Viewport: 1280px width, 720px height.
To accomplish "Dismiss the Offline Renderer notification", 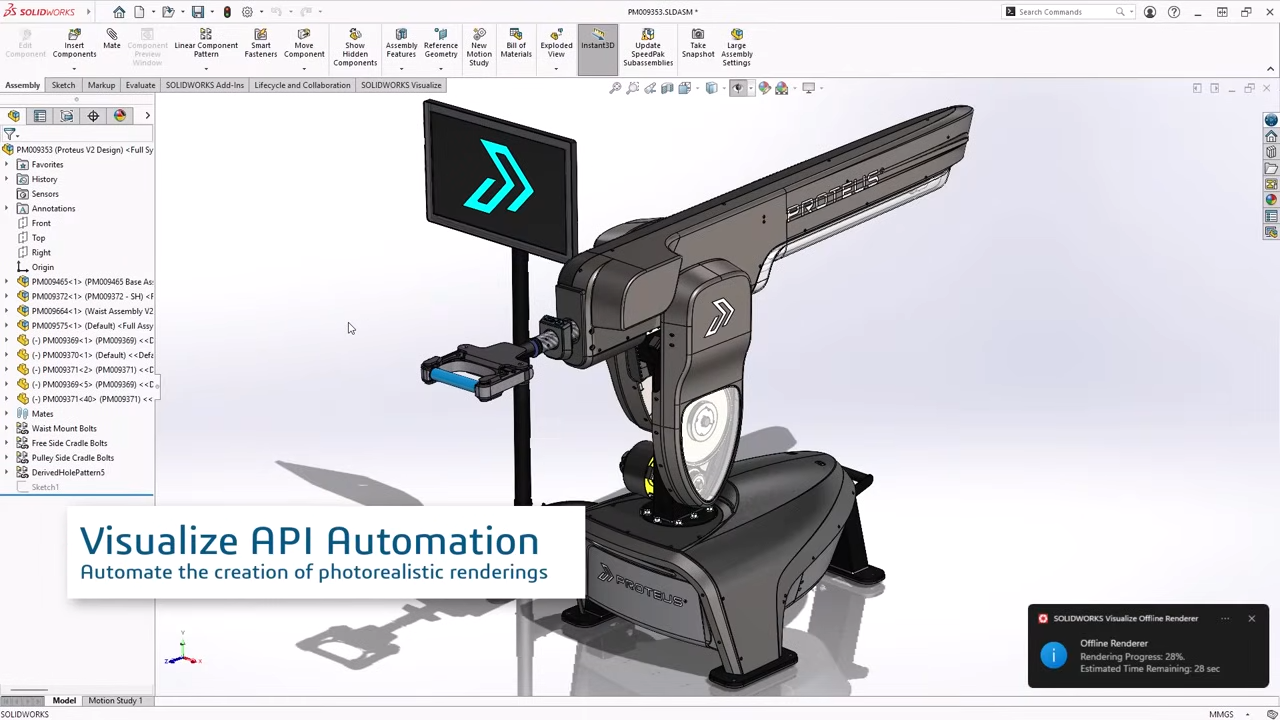I will click(1251, 618).
